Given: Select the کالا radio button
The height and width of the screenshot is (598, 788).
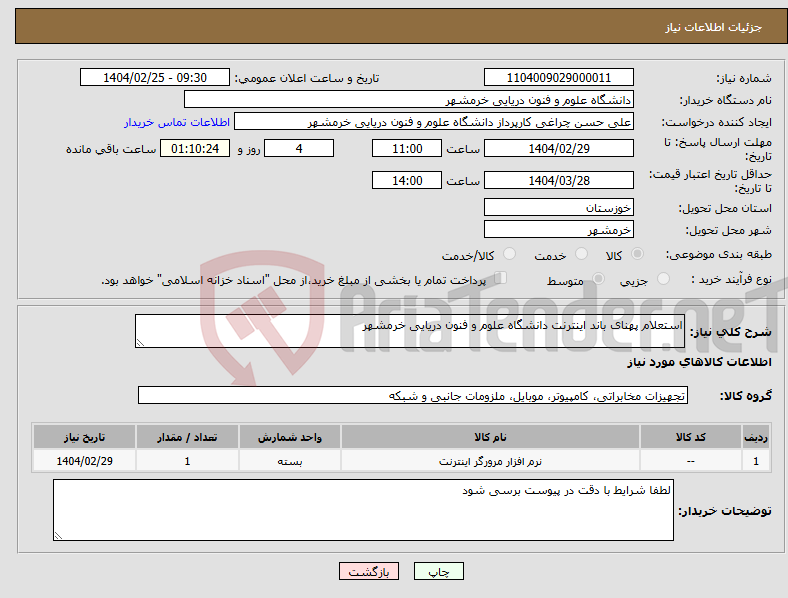Looking at the screenshot, I should tap(637, 254).
